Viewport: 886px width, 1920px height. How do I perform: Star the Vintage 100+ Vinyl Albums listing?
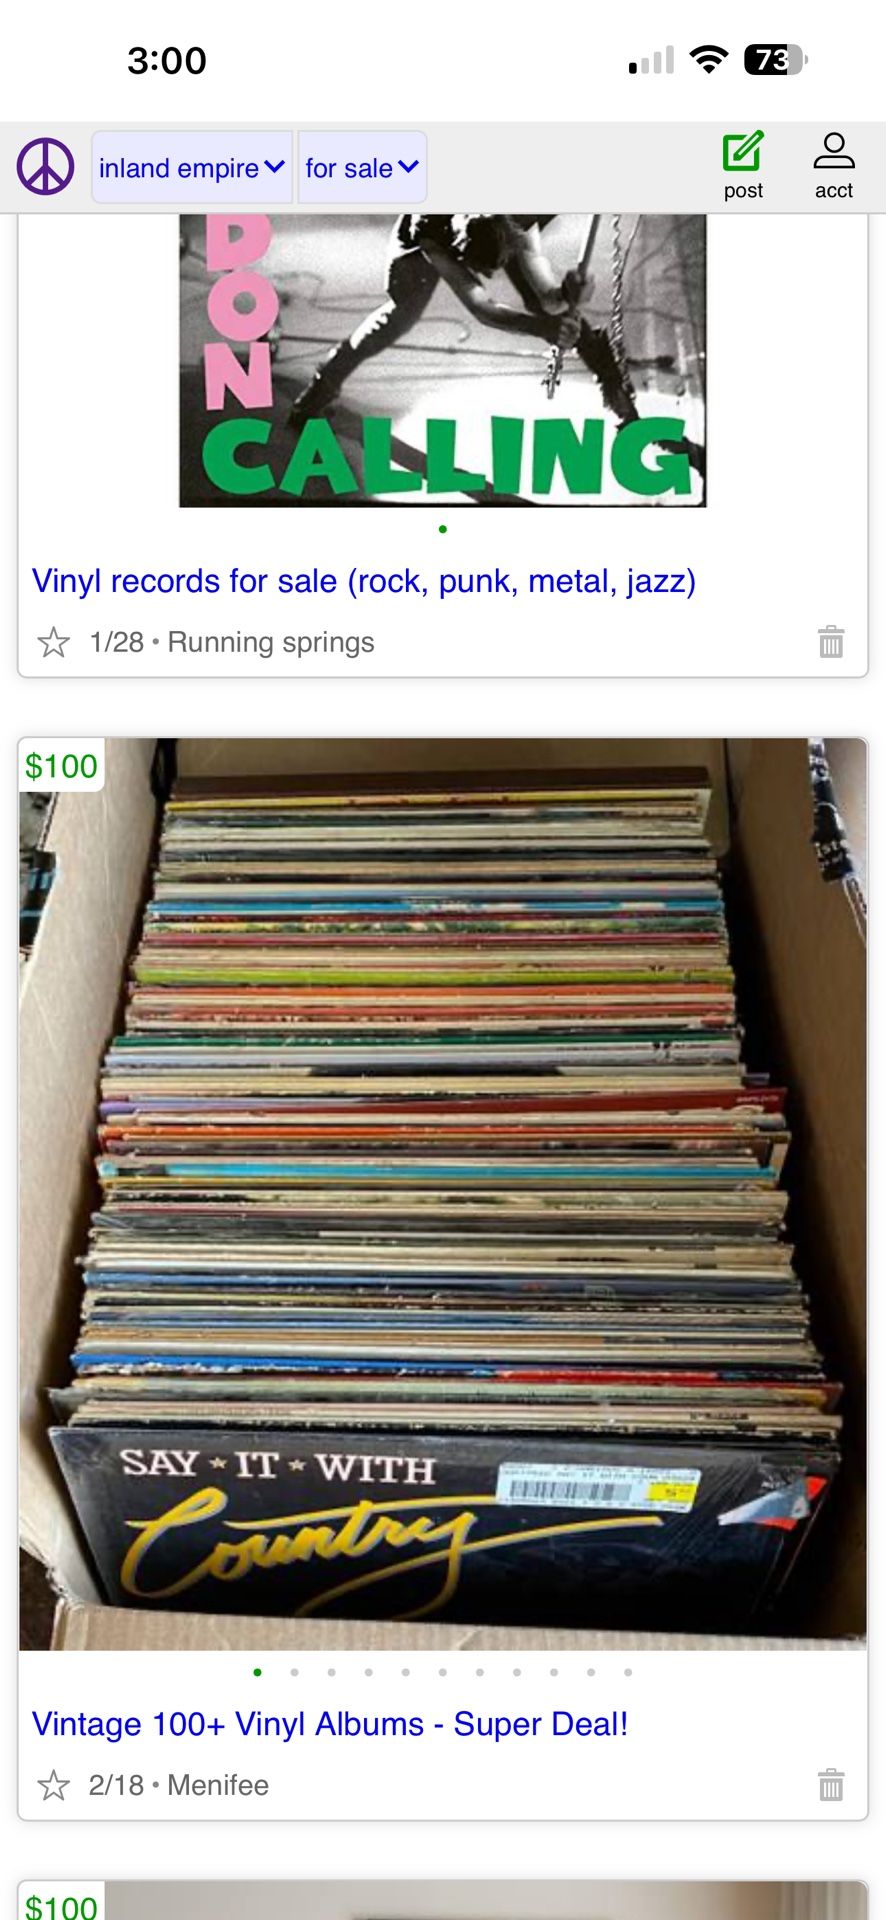53,1785
